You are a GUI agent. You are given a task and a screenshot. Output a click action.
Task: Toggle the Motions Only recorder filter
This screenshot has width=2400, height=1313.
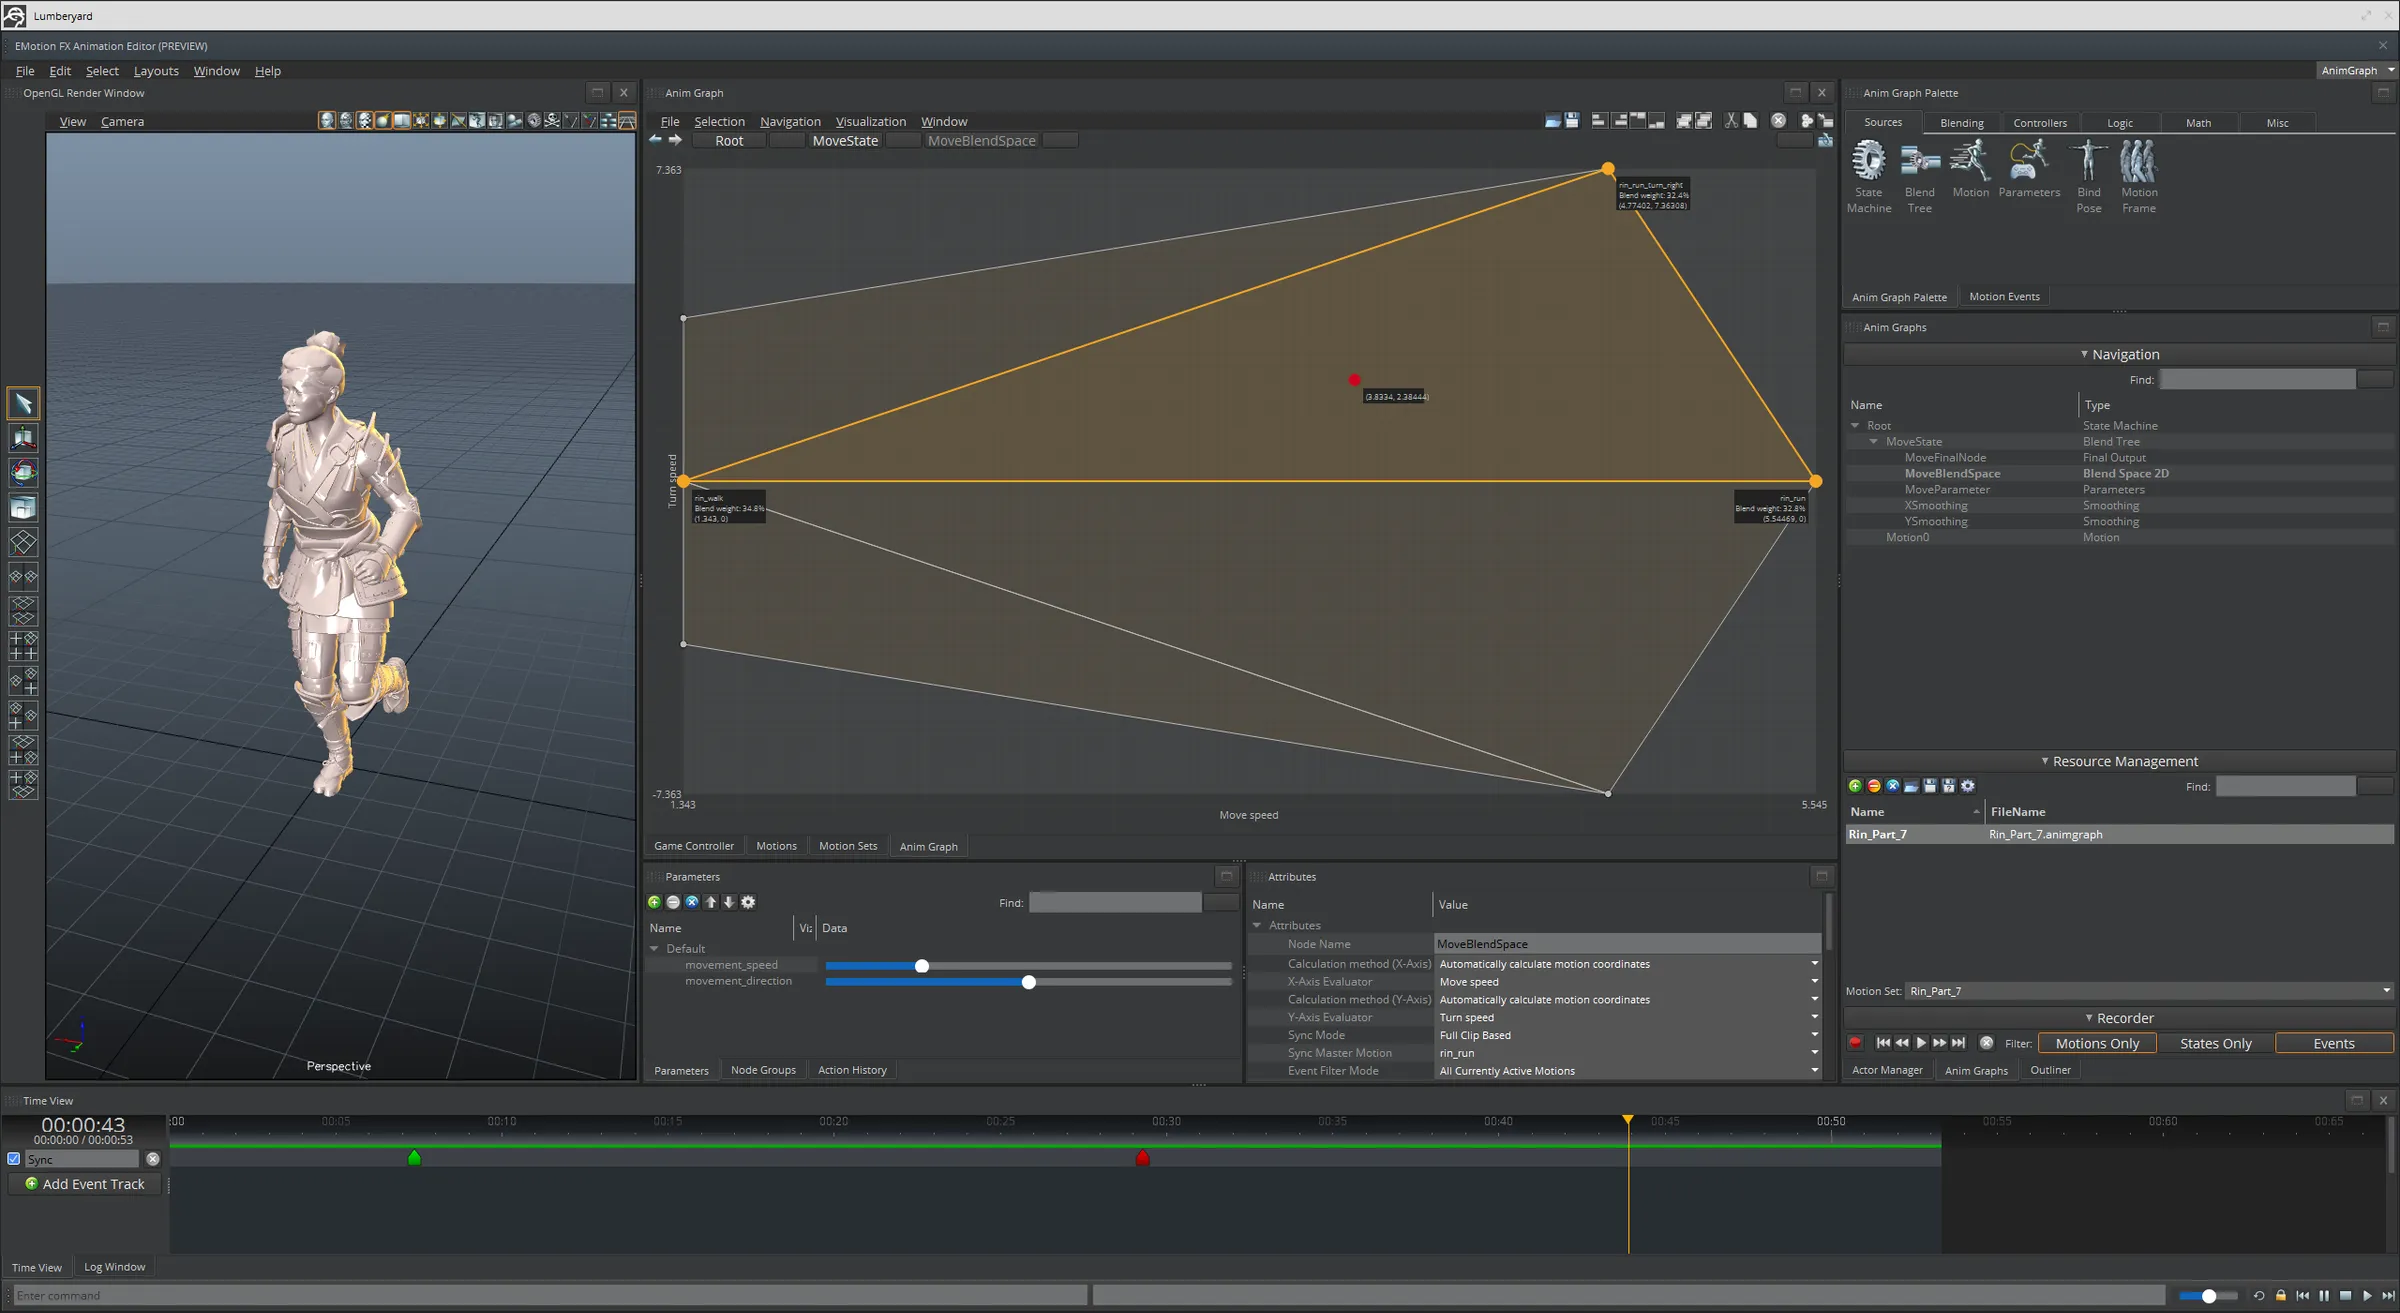click(2097, 1043)
